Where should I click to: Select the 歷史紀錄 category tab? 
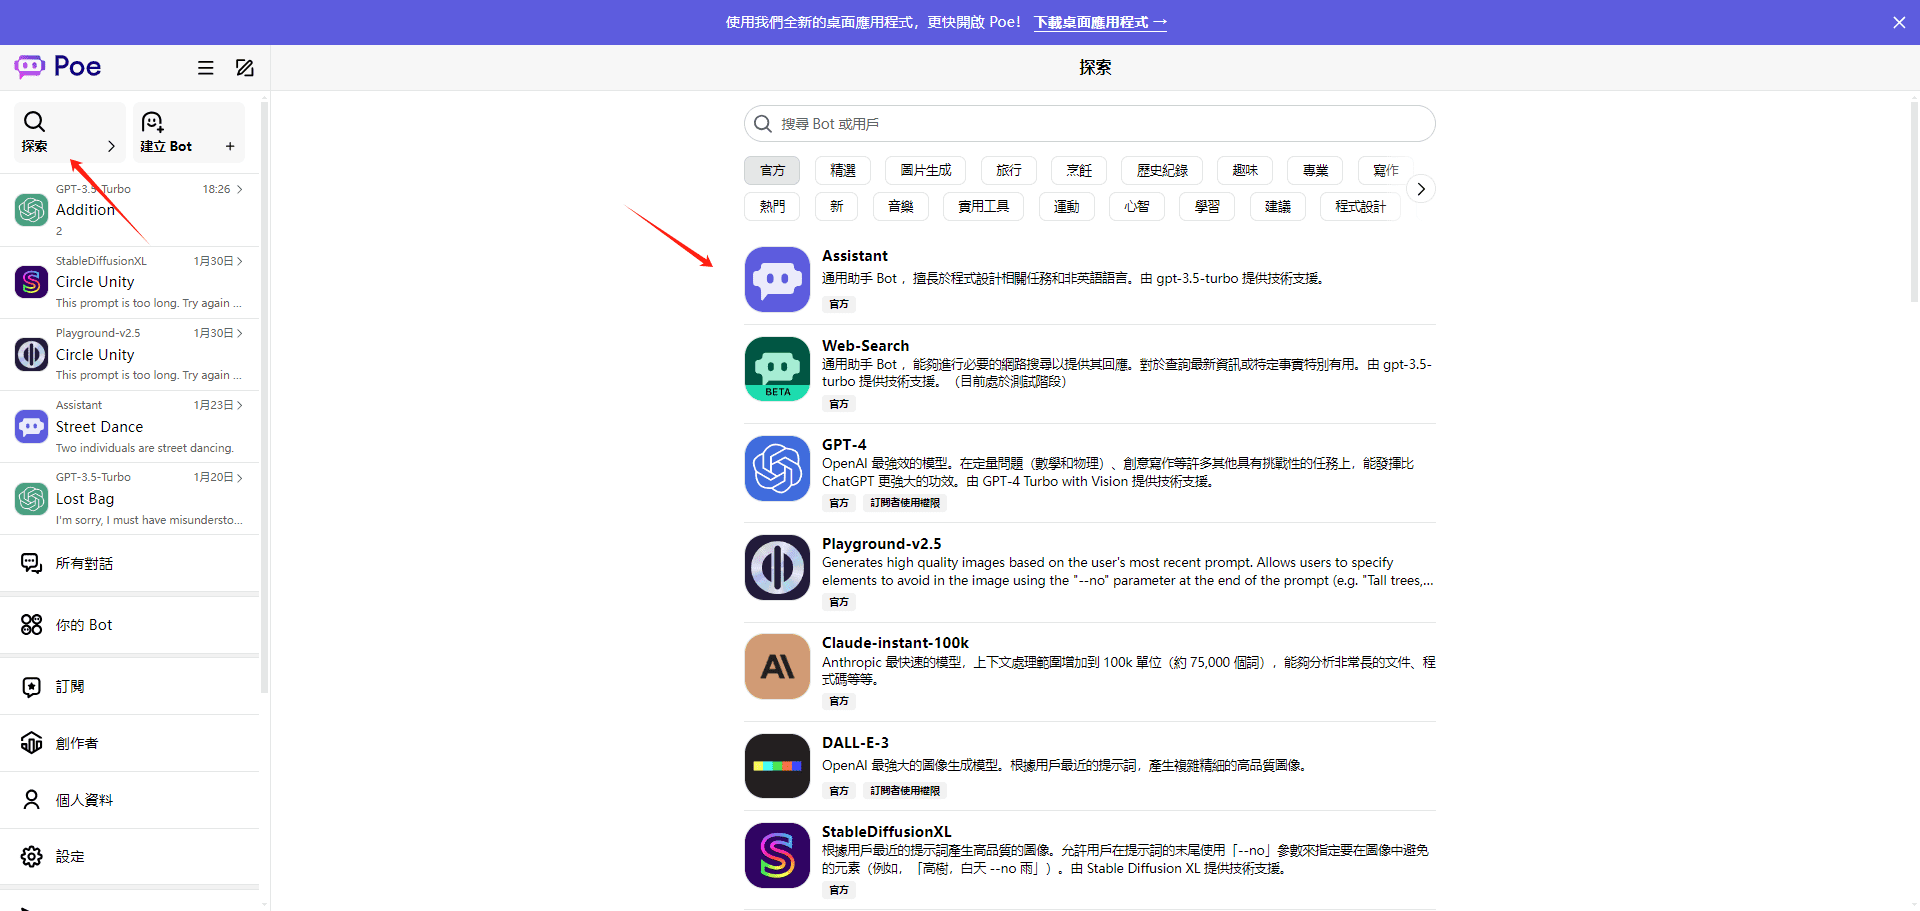pyautogui.click(x=1162, y=171)
